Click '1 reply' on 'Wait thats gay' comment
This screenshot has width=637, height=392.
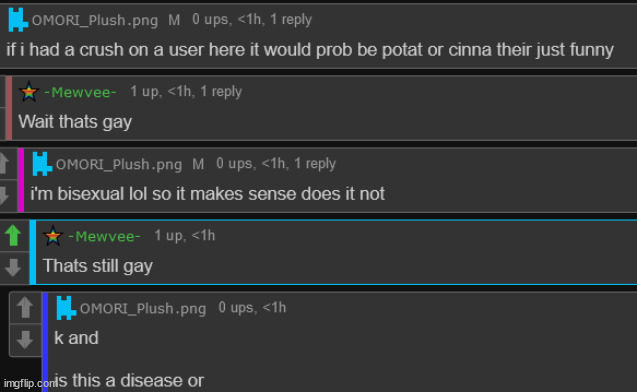[x=221, y=91]
